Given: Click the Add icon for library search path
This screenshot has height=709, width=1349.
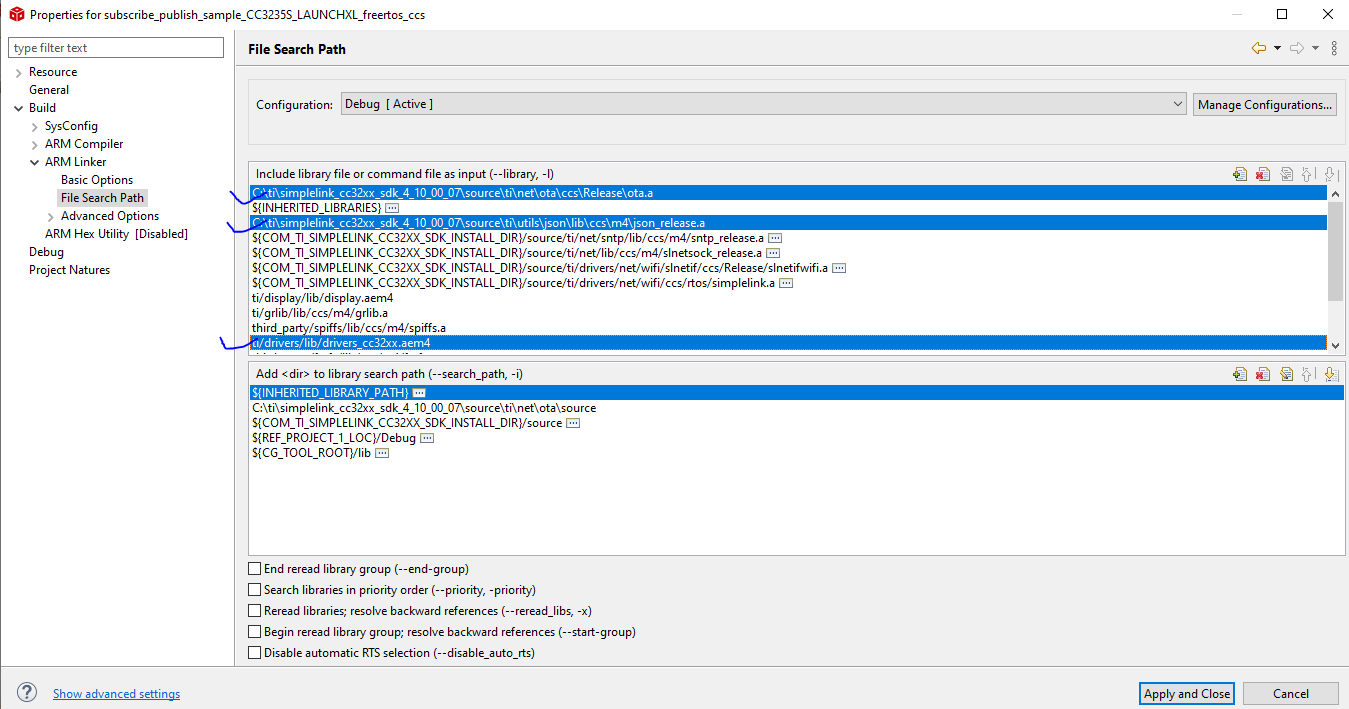Looking at the screenshot, I should coord(1240,374).
